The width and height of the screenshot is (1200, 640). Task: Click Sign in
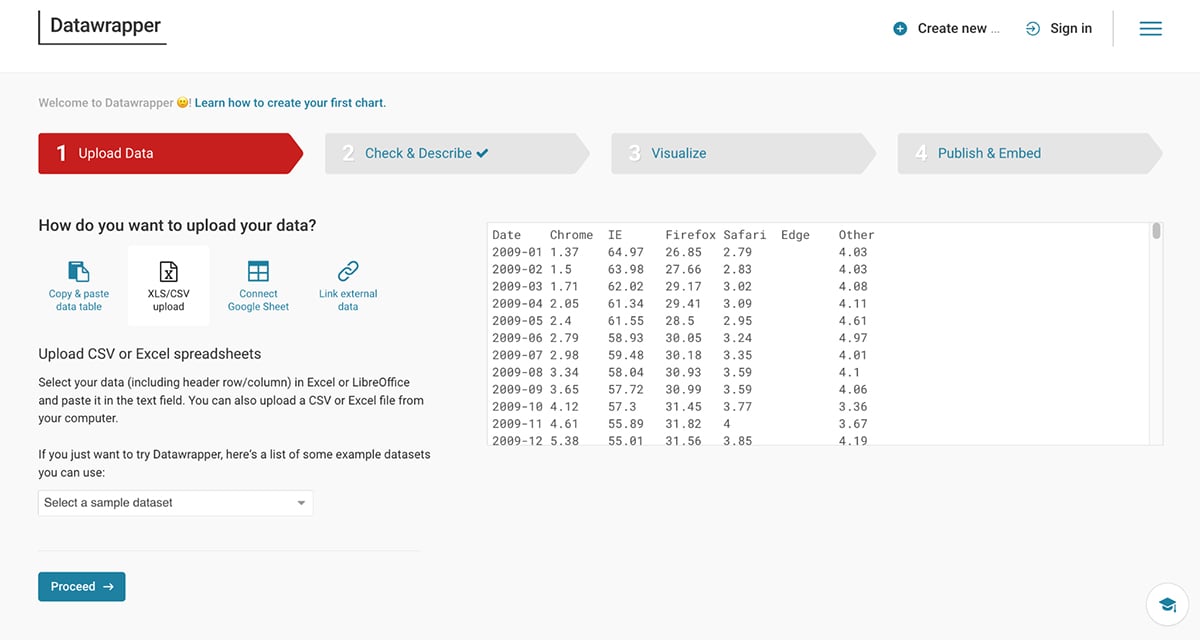coord(1070,28)
